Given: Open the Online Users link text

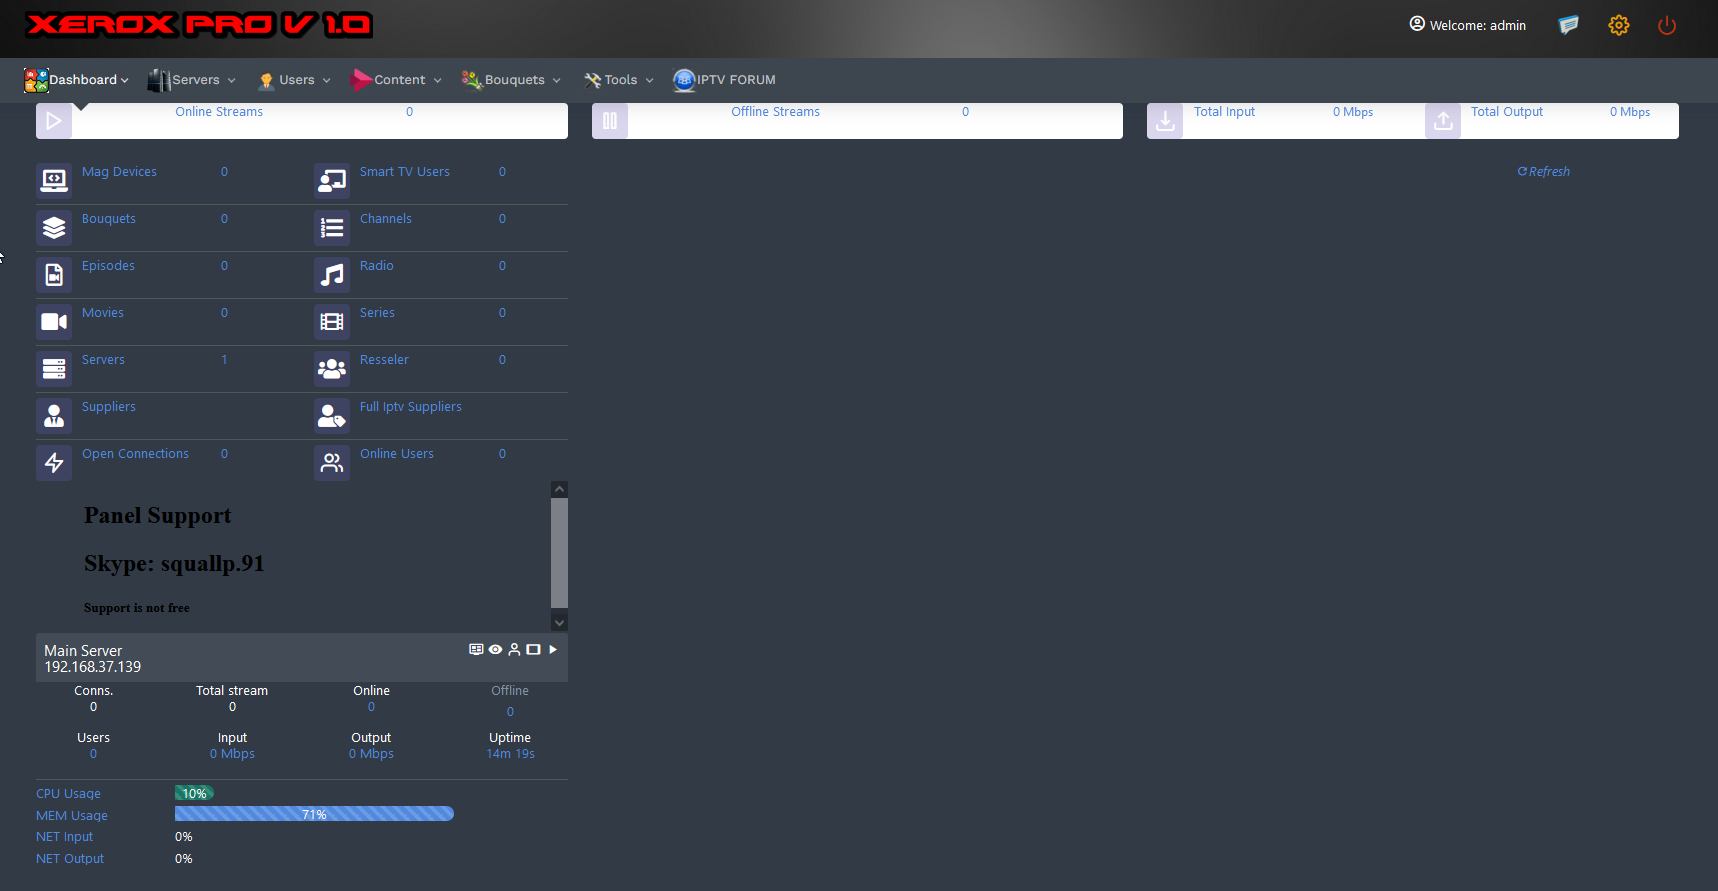Looking at the screenshot, I should 397,454.
